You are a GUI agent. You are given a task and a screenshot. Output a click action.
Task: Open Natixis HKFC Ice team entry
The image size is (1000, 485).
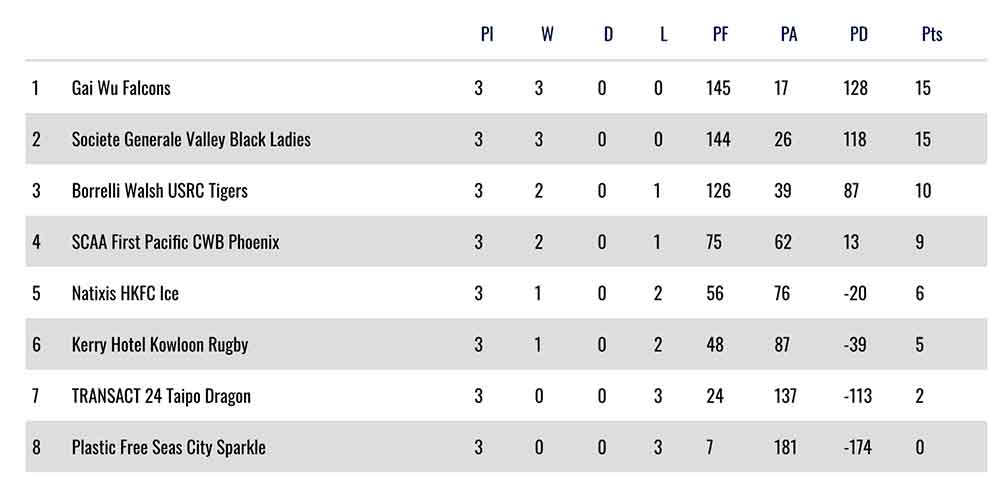125,293
